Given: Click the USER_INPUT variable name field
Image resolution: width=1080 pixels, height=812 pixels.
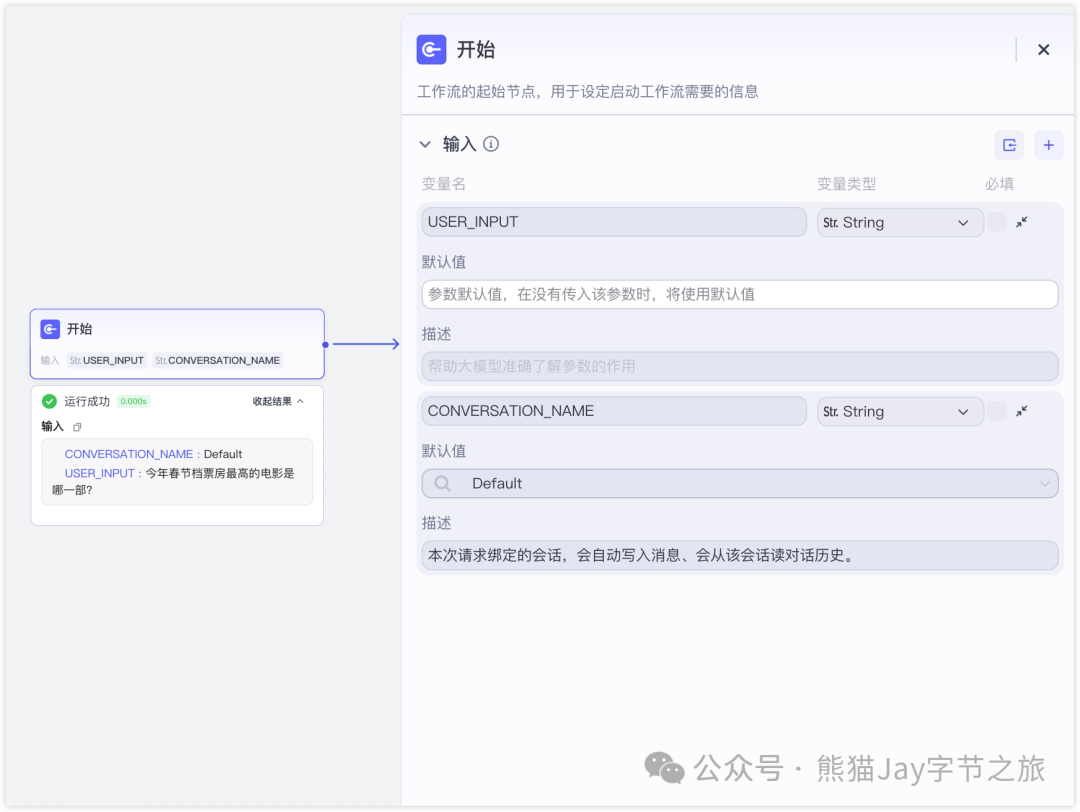Looking at the screenshot, I should [613, 222].
